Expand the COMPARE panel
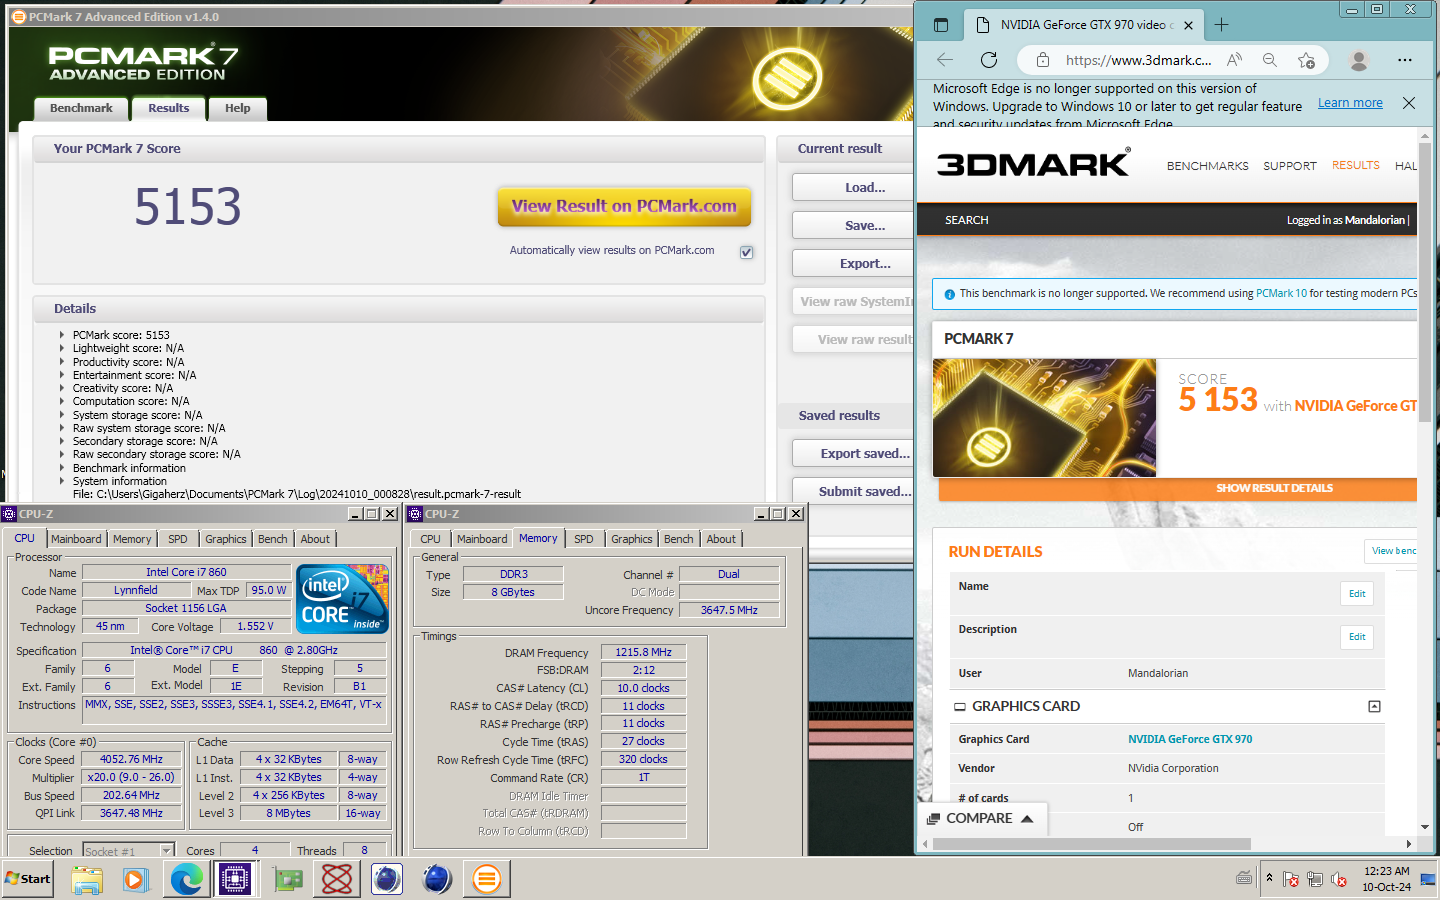Image resolution: width=1440 pixels, height=900 pixels. [x=982, y=818]
